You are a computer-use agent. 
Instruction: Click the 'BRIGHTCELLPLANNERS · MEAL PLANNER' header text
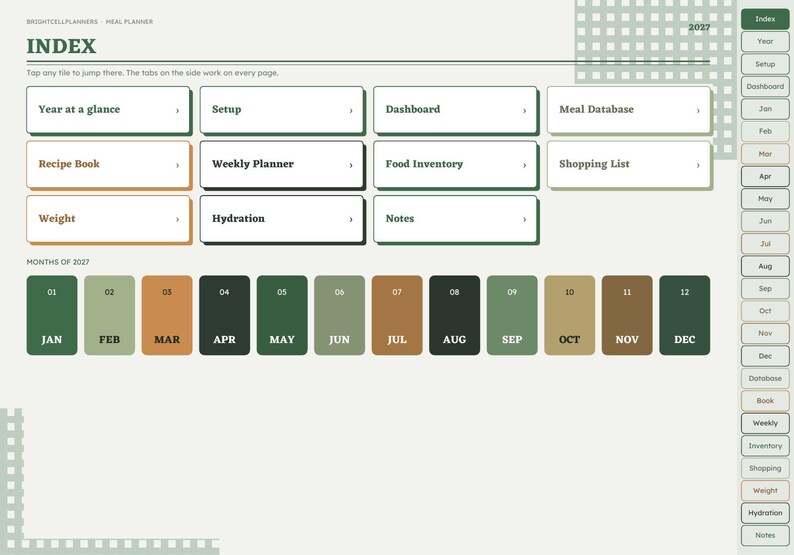tap(90, 22)
